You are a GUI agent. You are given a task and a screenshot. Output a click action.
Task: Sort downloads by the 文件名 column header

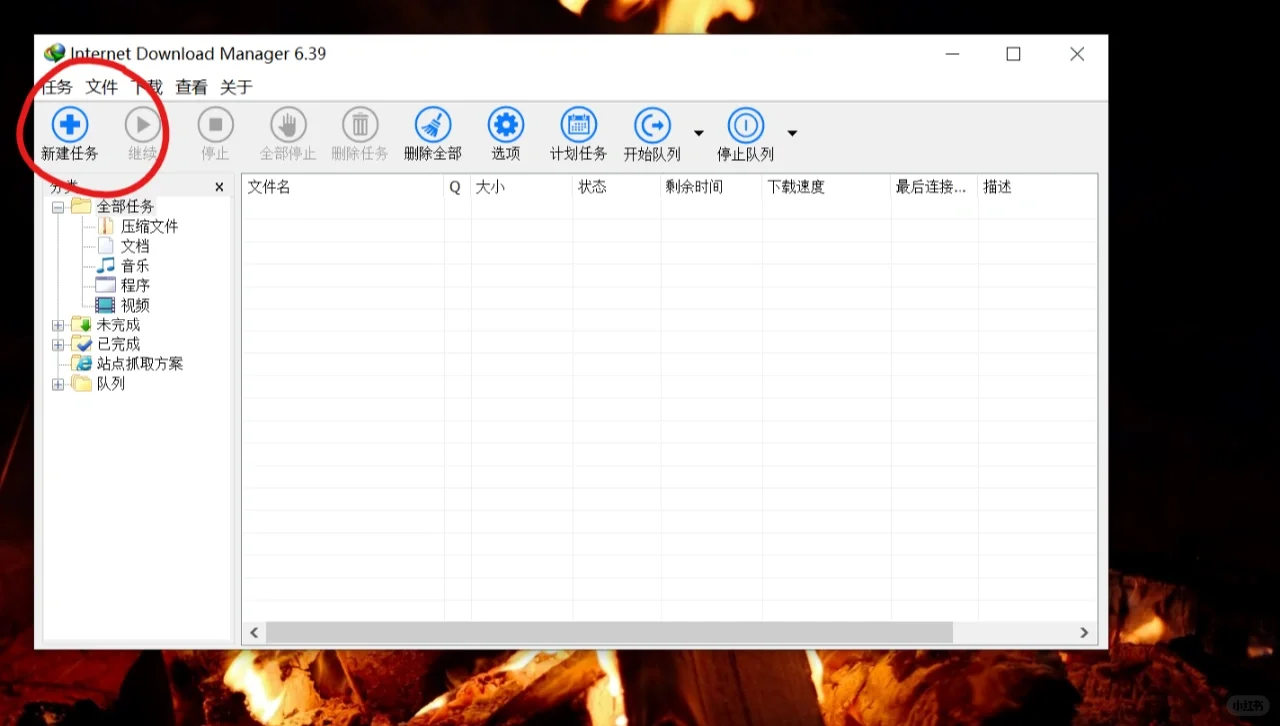268,186
